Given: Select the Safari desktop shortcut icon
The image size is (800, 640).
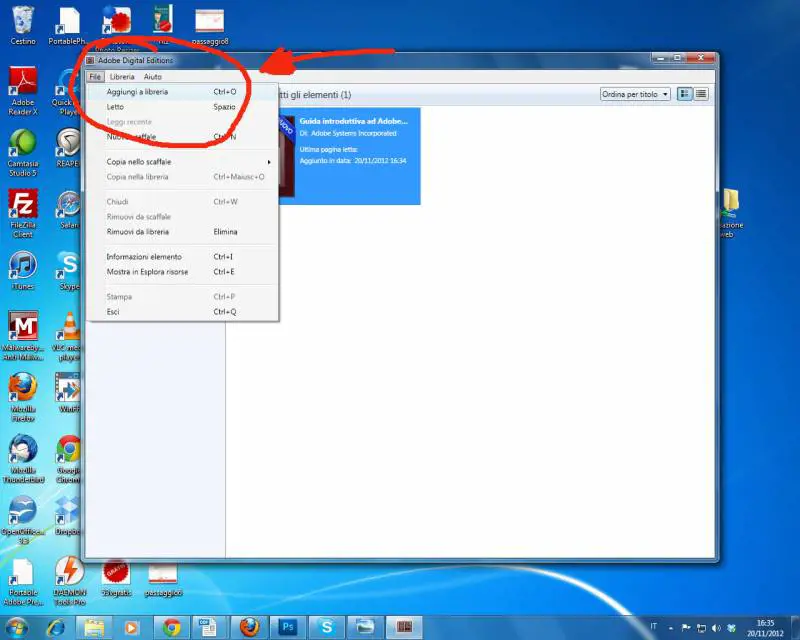Looking at the screenshot, I should point(69,209).
